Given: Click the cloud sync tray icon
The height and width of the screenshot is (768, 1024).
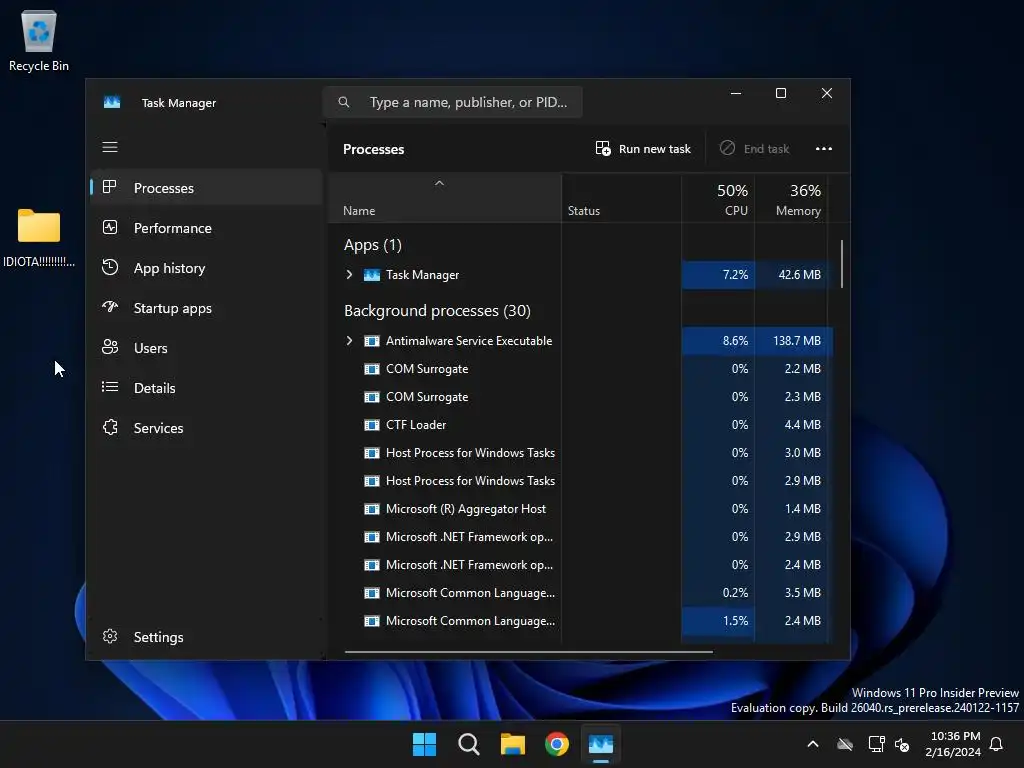Looking at the screenshot, I should 845,744.
